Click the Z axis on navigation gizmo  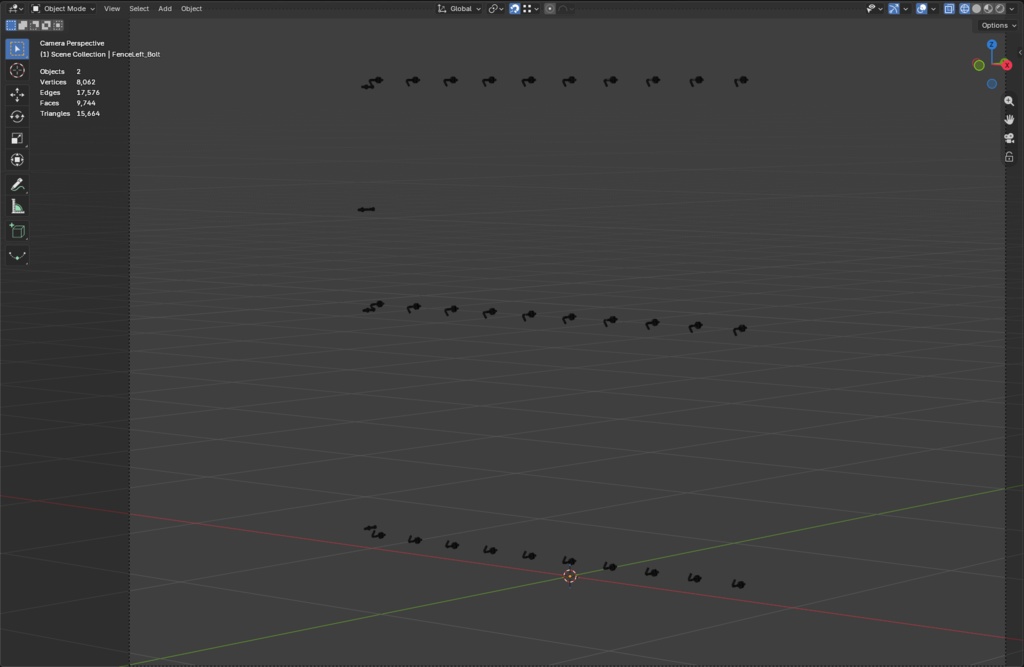[x=991, y=44]
